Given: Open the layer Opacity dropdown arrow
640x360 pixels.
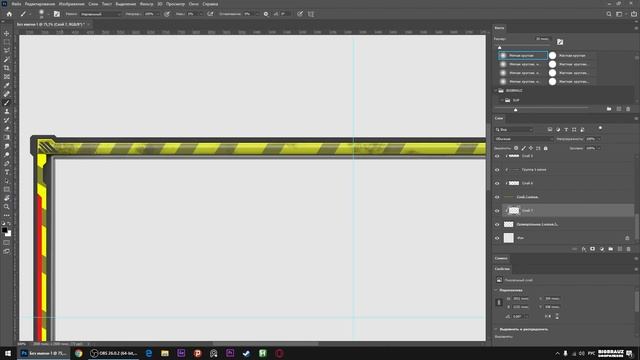Looking at the screenshot, I should pyautogui.click(x=598, y=139).
